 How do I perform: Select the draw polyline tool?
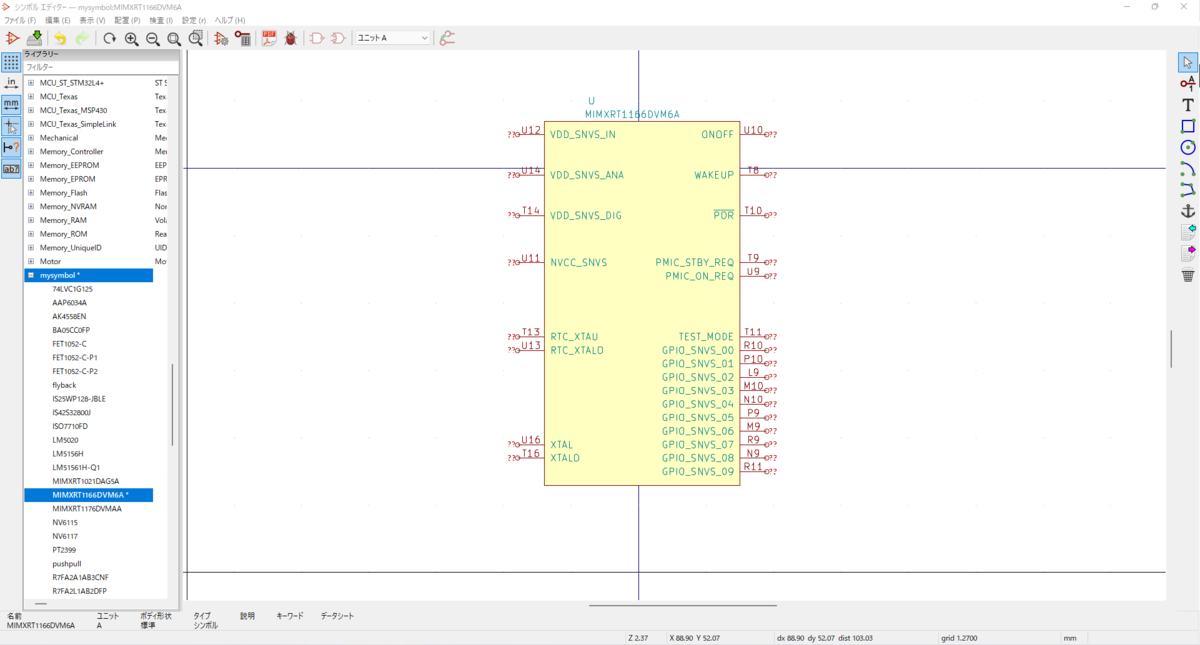click(x=1188, y=189)
